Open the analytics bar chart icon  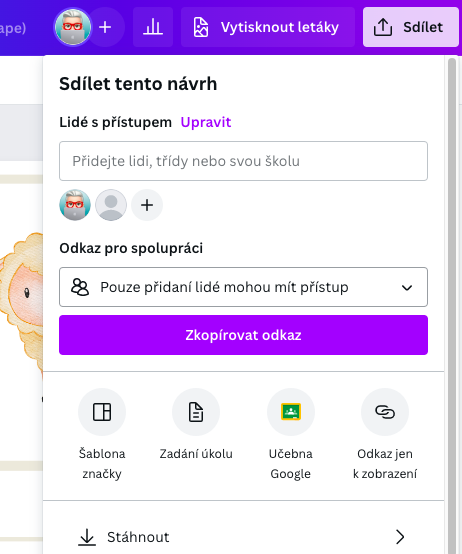153,27
